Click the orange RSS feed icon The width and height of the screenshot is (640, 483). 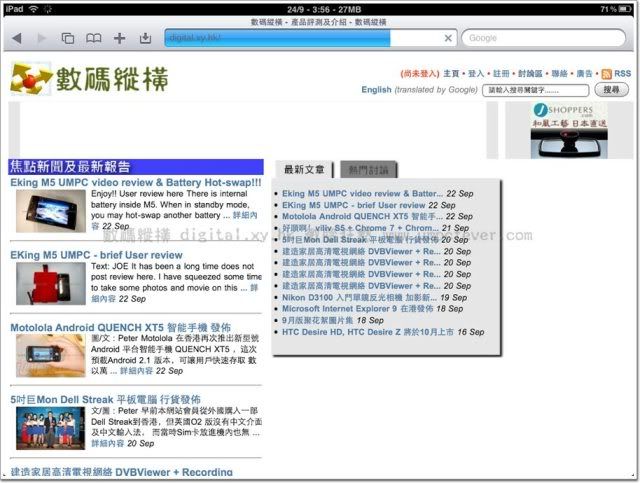point(606,74)
